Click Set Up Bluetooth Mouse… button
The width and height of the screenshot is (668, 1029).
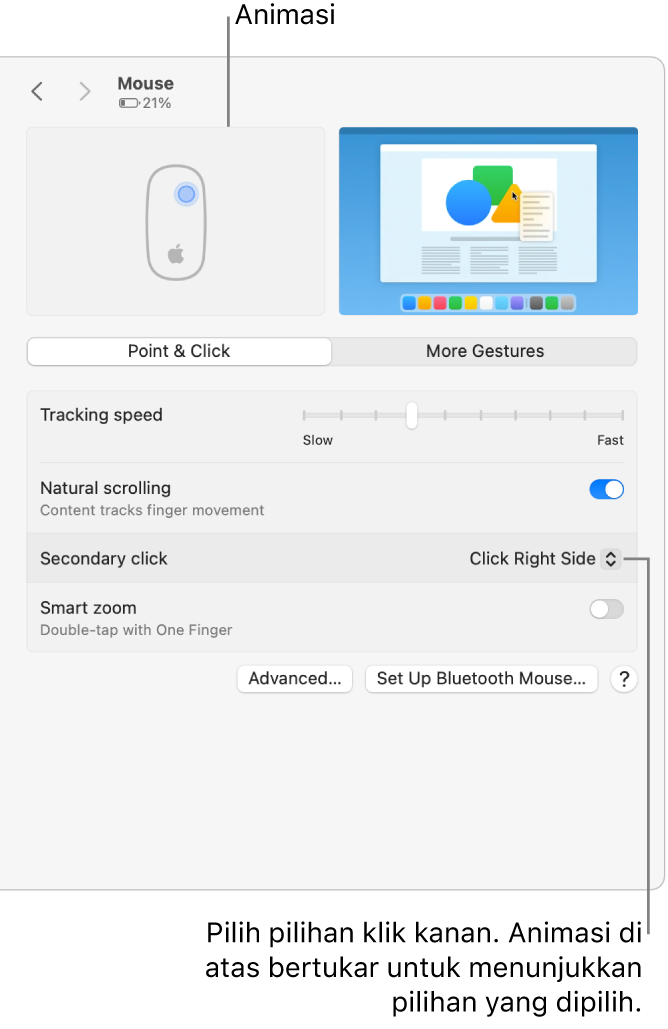[x=481, y=679]
